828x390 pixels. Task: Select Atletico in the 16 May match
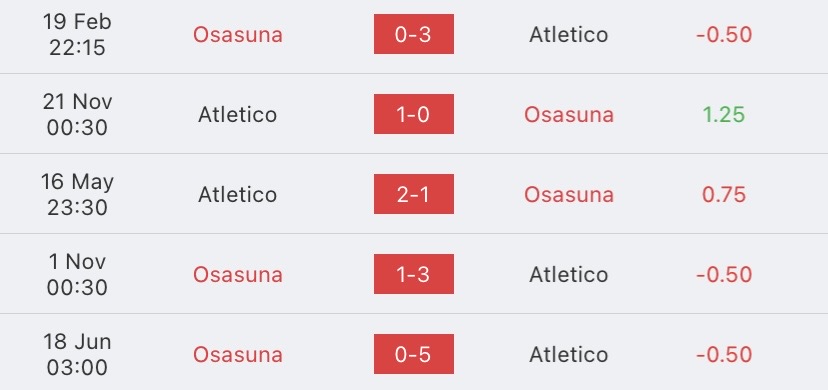(238, 194)
